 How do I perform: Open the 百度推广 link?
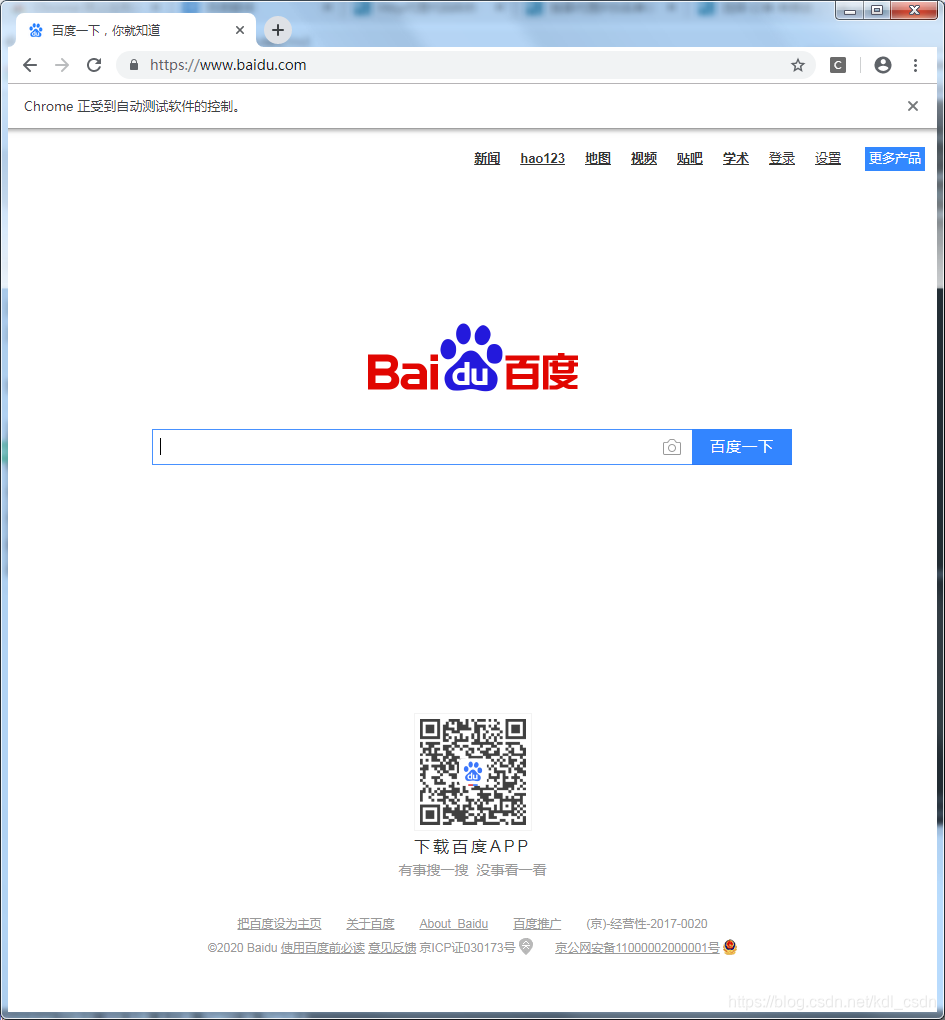click(537, 924)
